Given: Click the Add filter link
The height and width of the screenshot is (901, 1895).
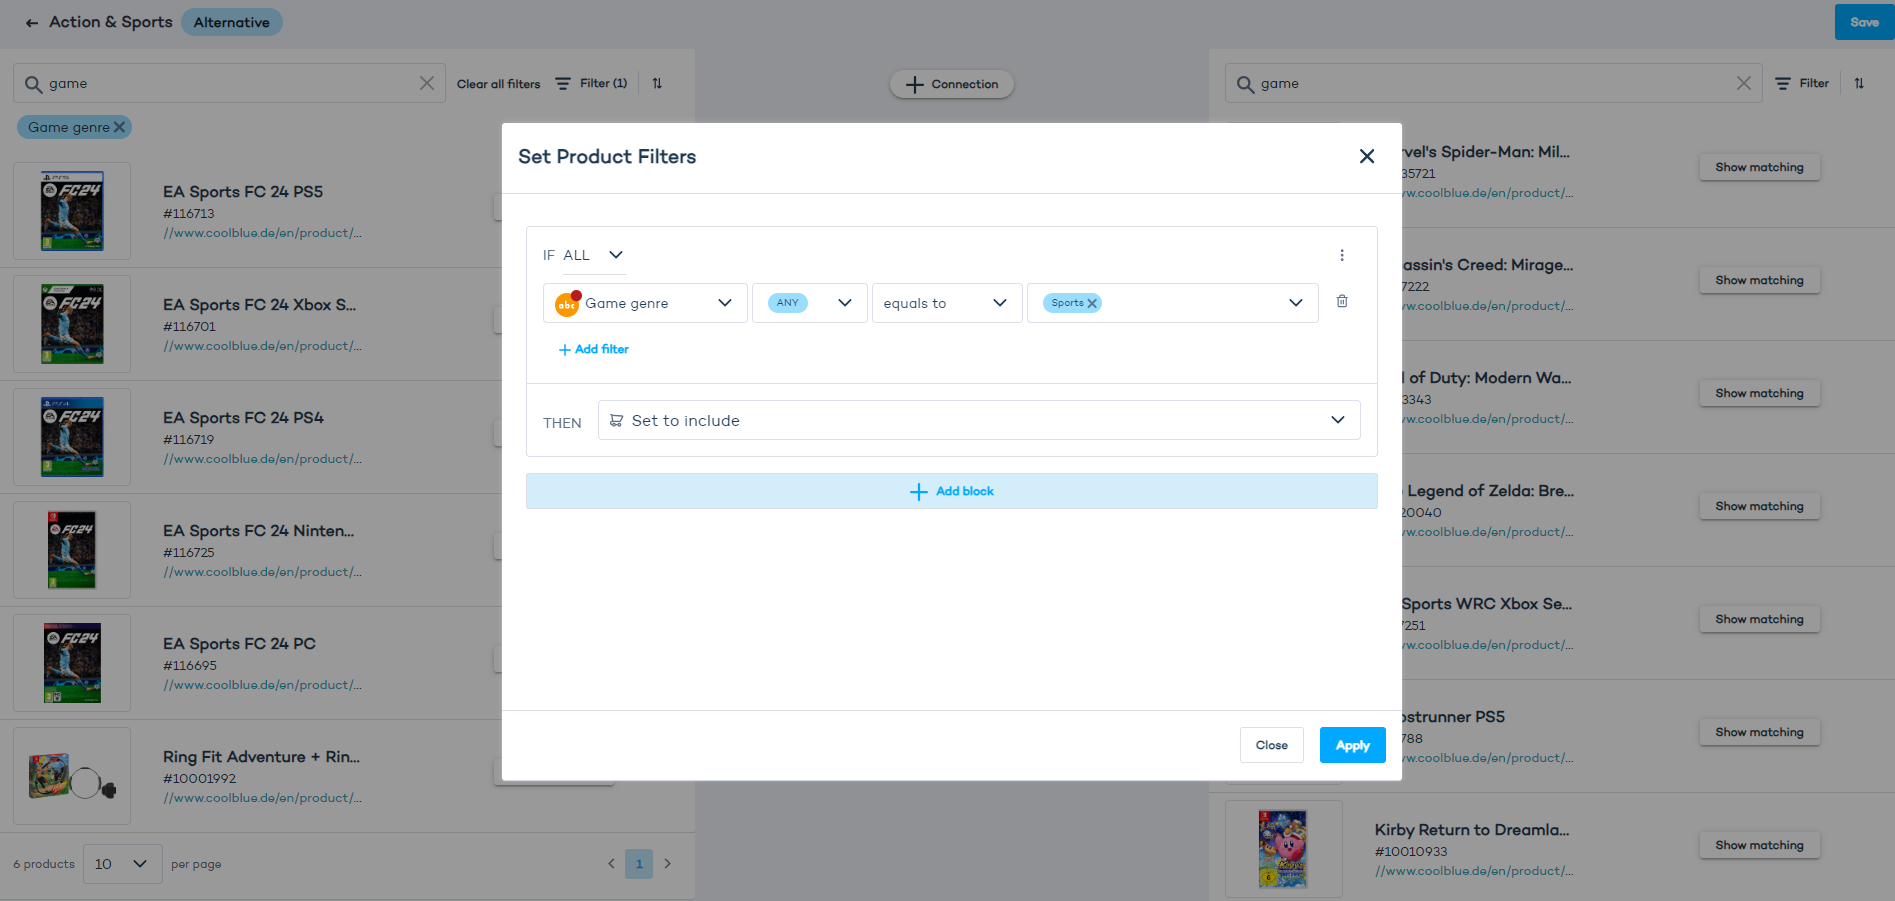Looking at the screenshot, I should pyautogui.click(x=594, y=349).
